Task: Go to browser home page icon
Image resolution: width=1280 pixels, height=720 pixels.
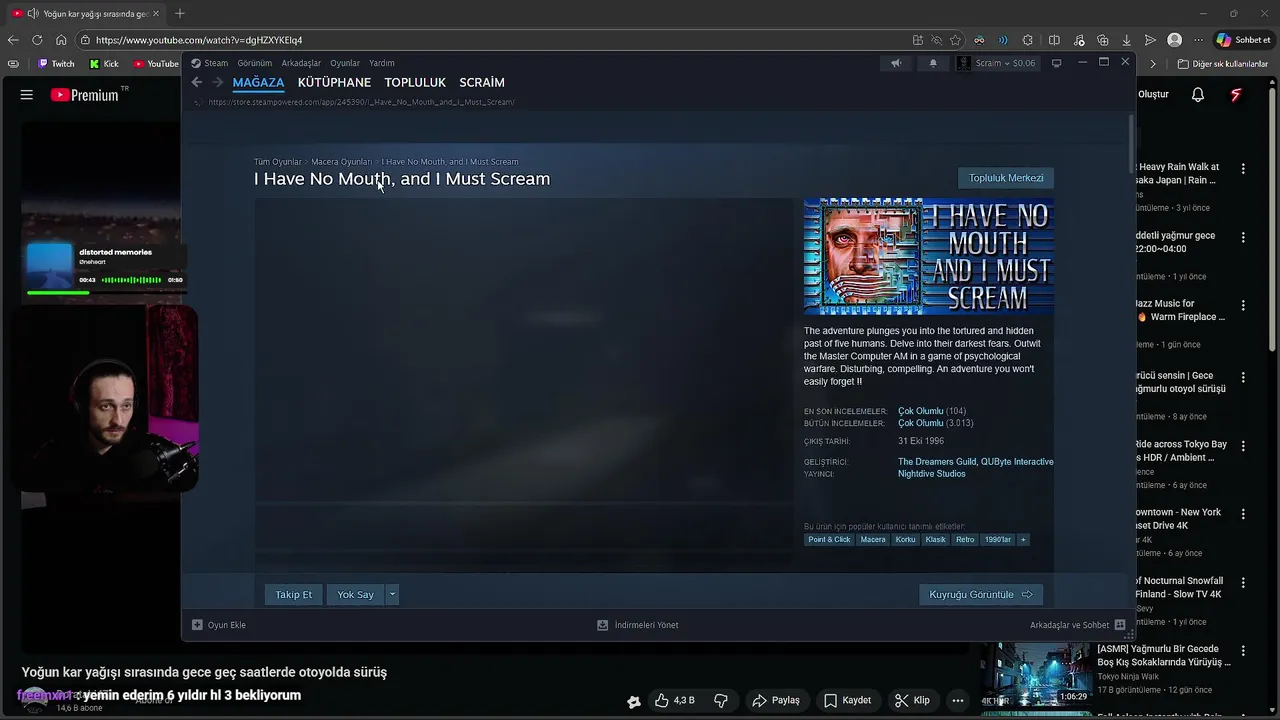Action: 61,40
